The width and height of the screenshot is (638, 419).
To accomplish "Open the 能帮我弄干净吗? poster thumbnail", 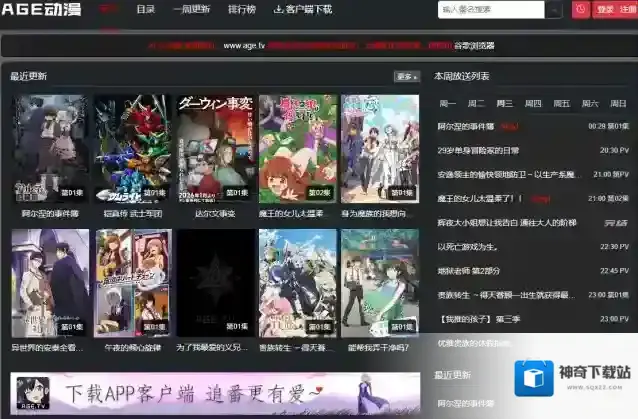I will [380, 283].
